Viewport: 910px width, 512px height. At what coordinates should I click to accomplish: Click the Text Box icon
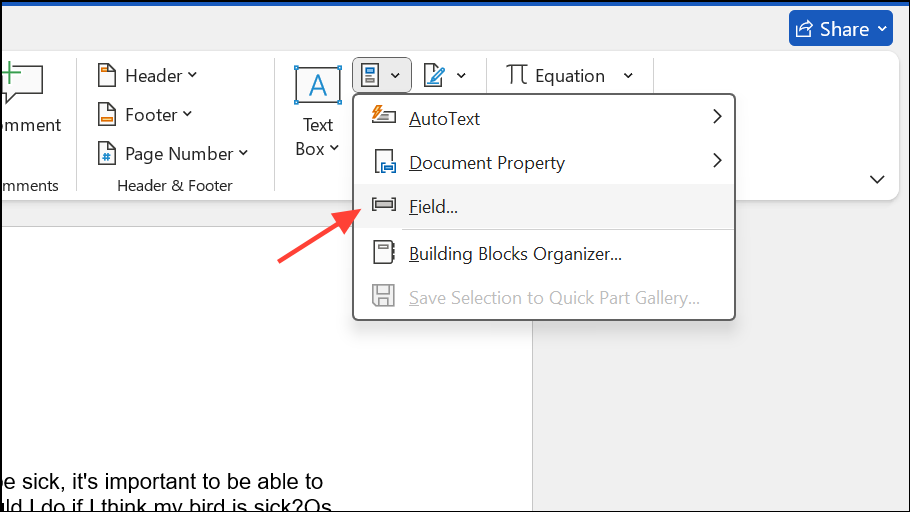click(317, 86)
